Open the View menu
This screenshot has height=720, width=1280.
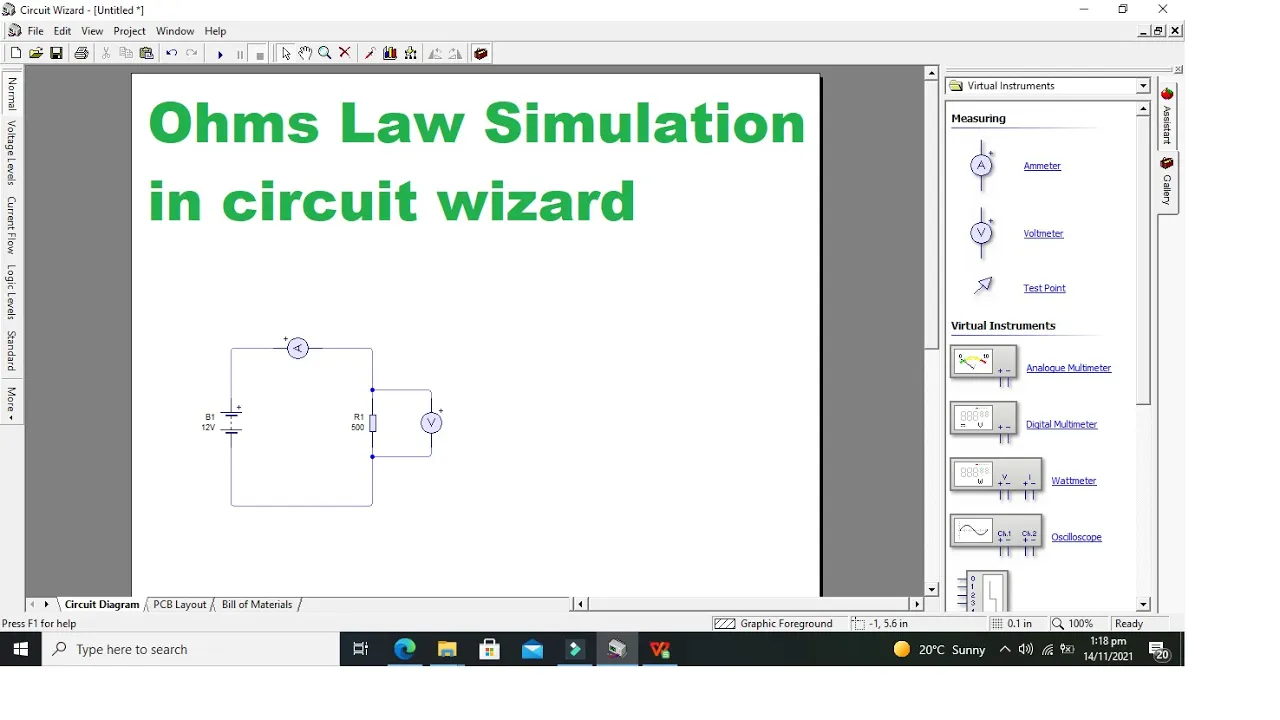click(92, 31)
